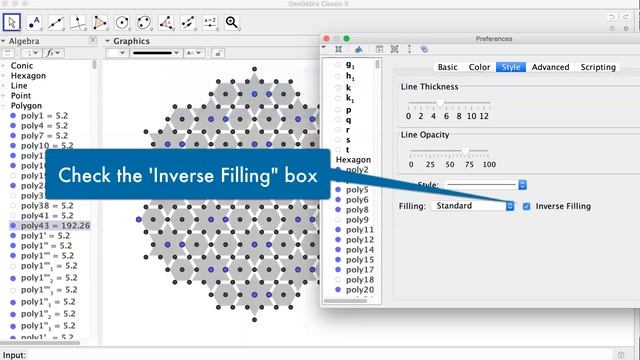Toggle visibility circle of poly4 = 5.2
The height and width of the screenshot is (360, 640).
13,126
